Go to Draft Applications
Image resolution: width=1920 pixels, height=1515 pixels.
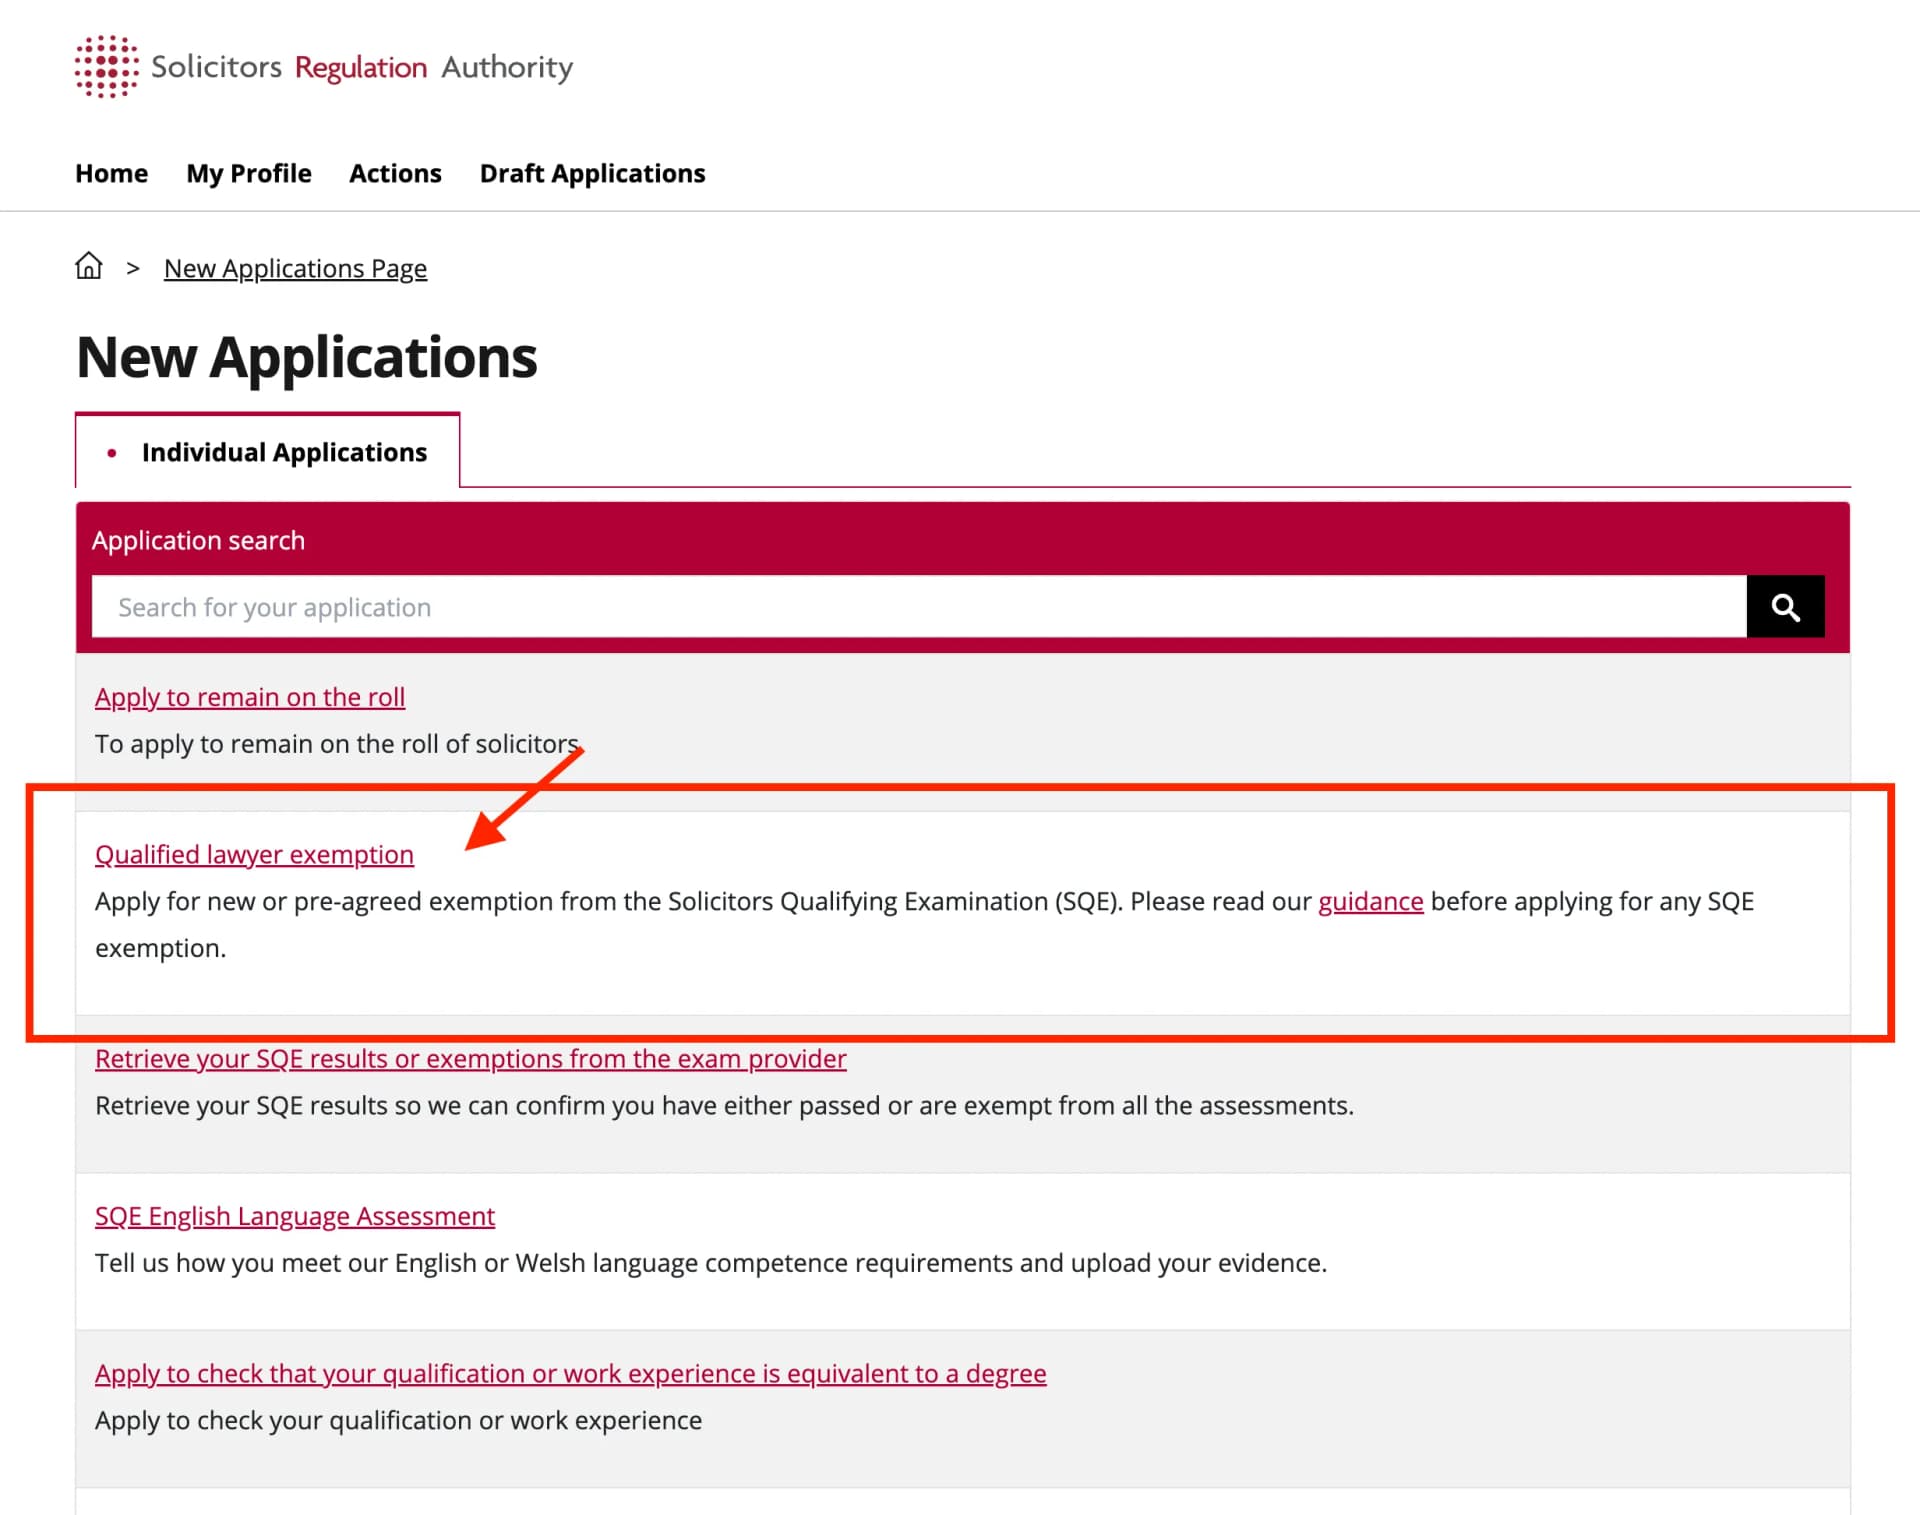pos(592,173)
